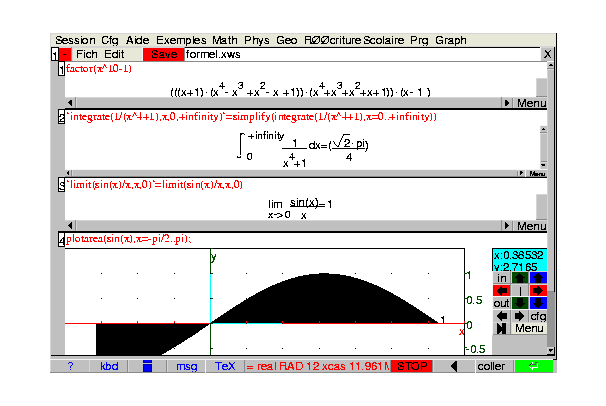Toggle the kbd on-screen keyboard

click(109, 366)
